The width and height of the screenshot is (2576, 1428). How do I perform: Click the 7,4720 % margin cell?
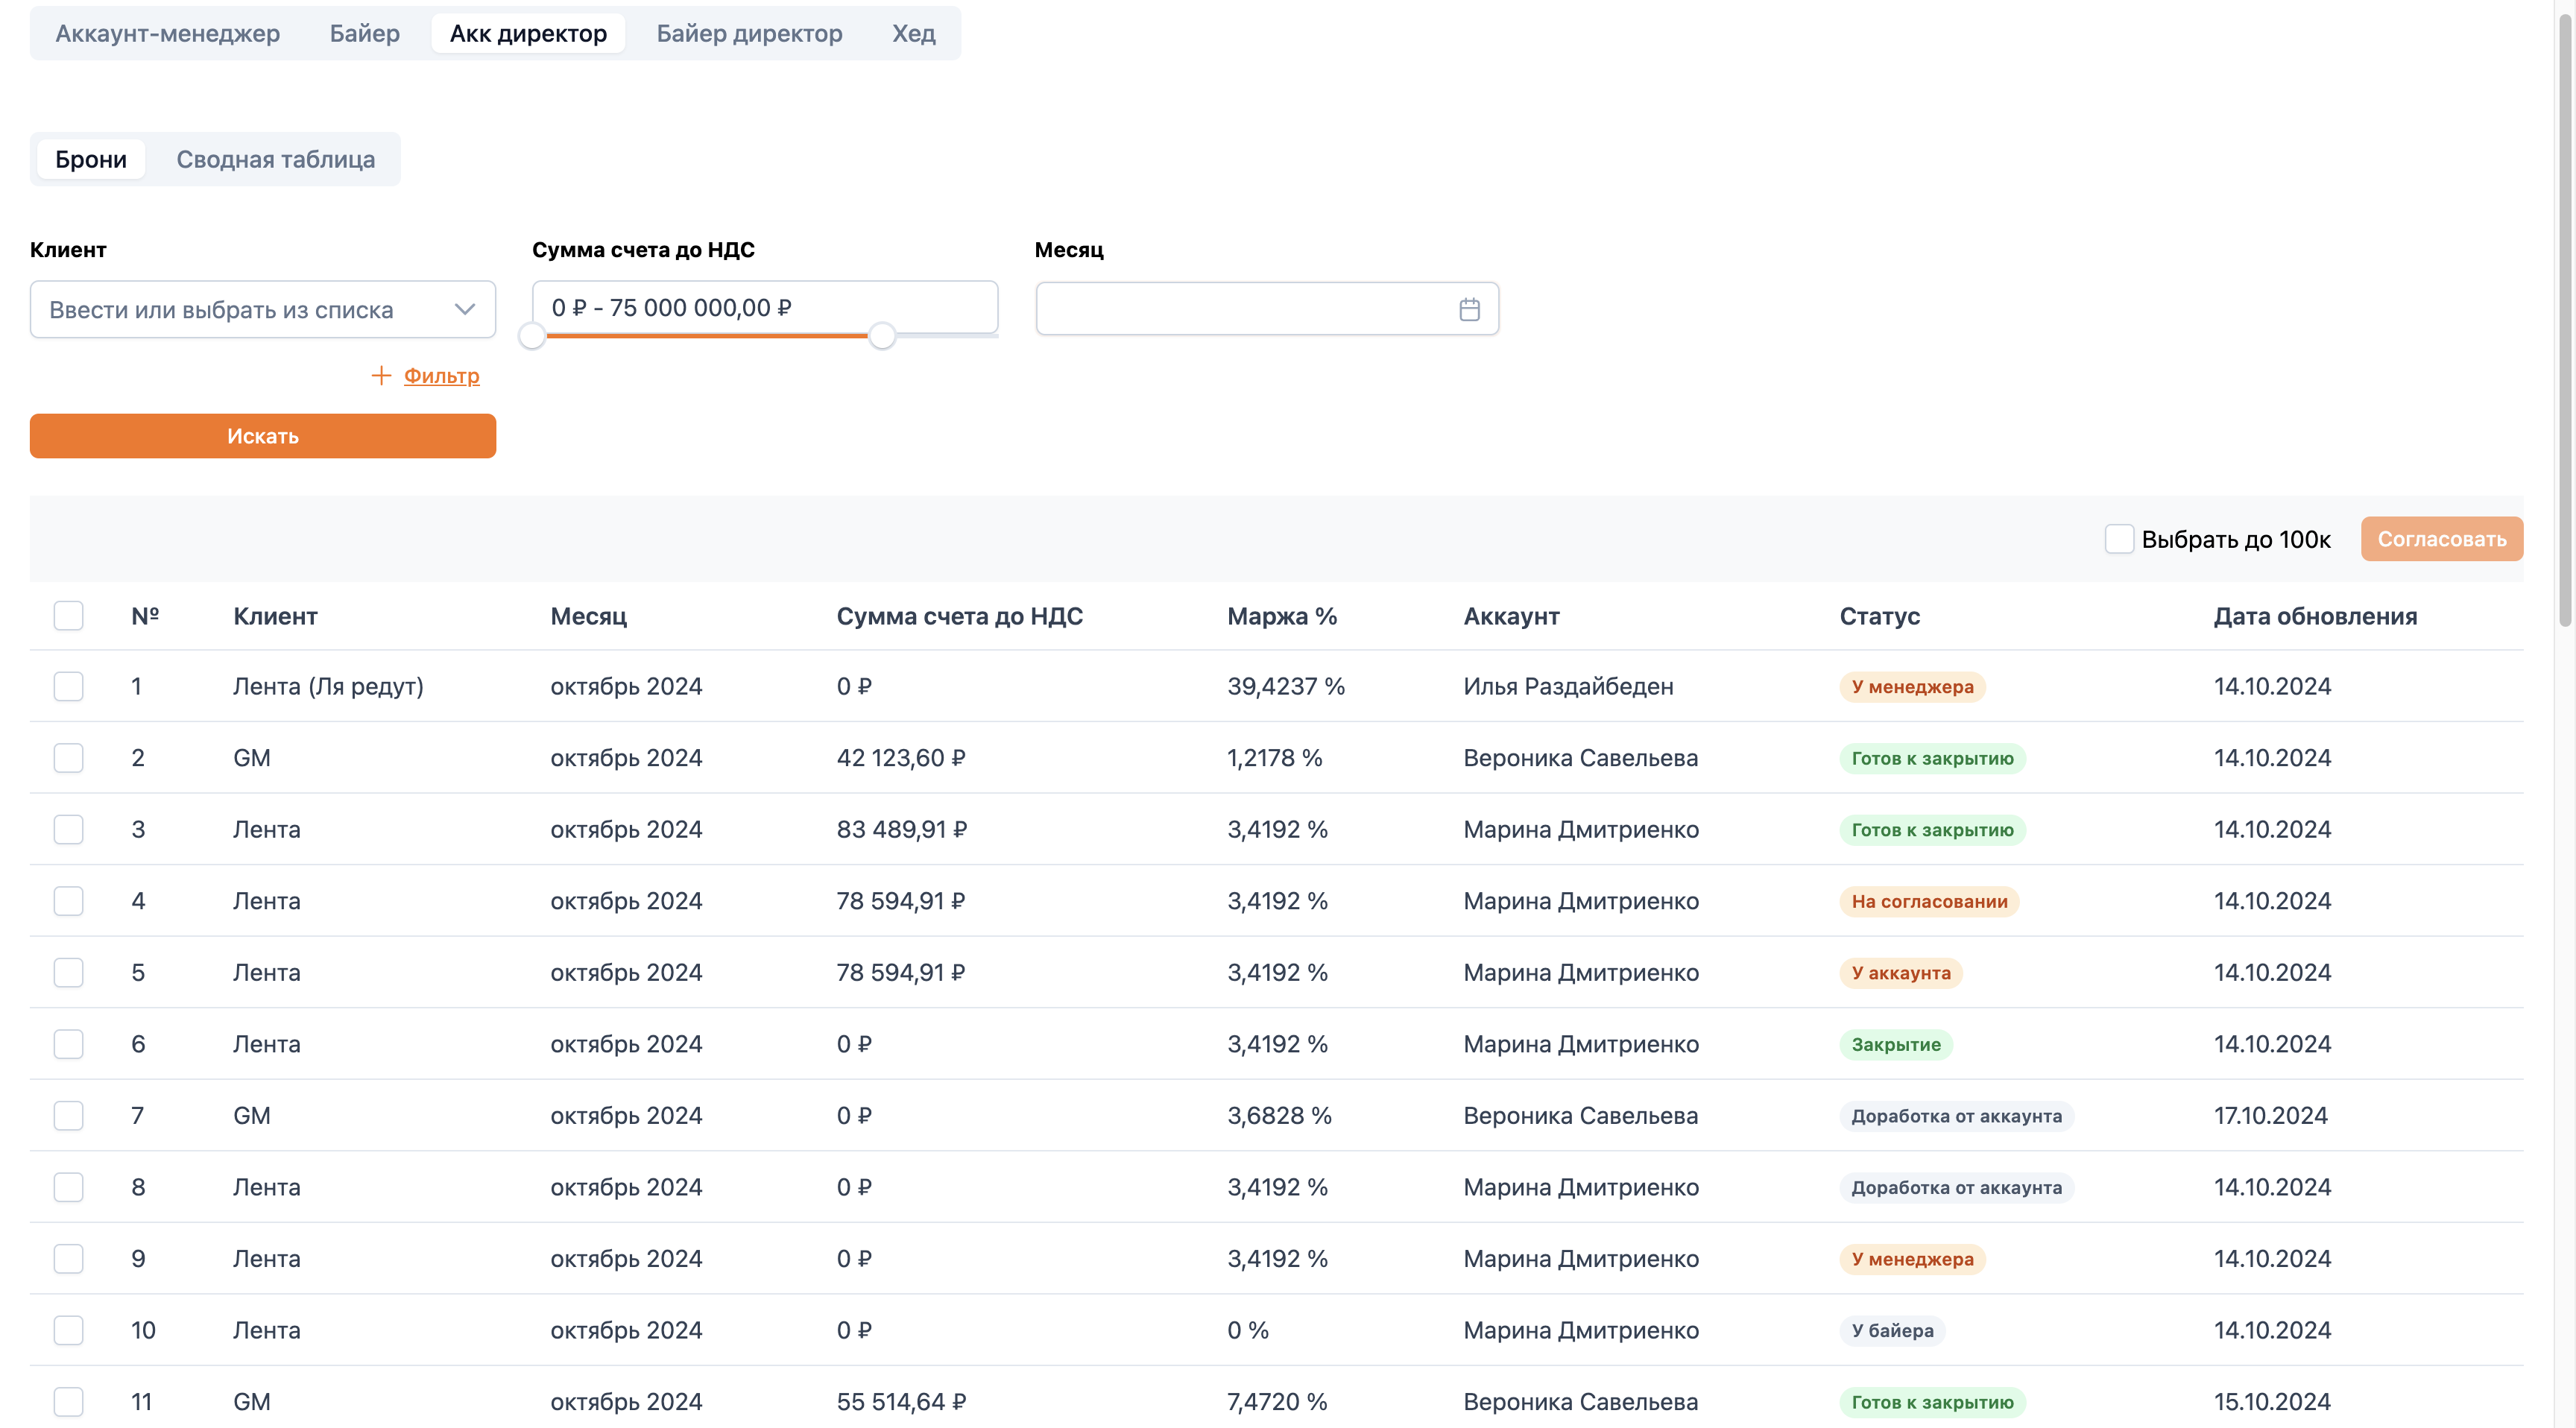pos(1277,1401)
